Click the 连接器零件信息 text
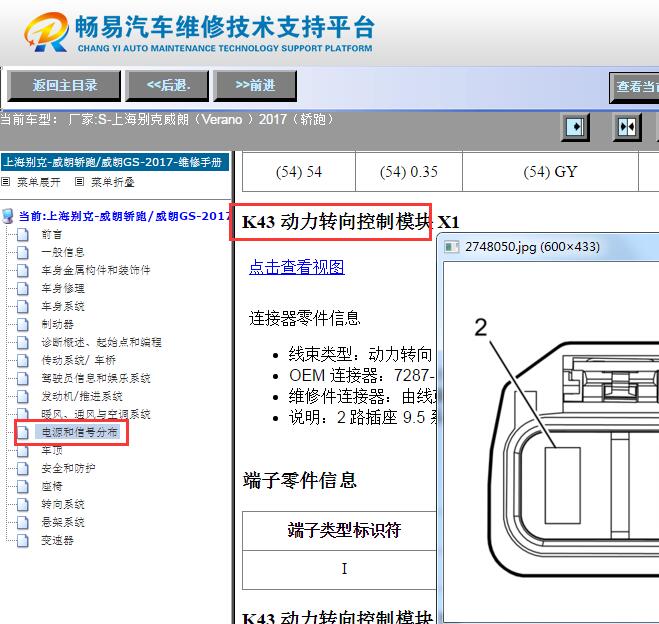The image size is (659, 624). 305,319
